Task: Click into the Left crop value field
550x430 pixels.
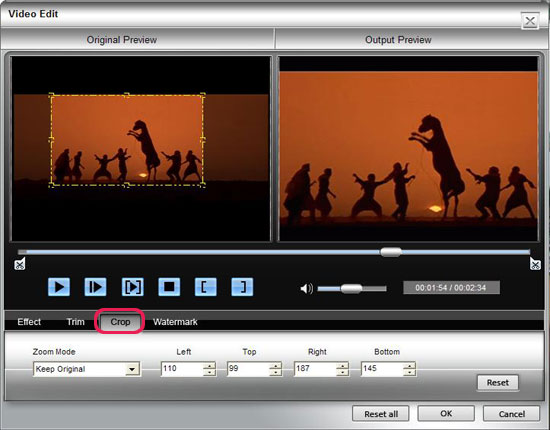Action: point(181,369)
